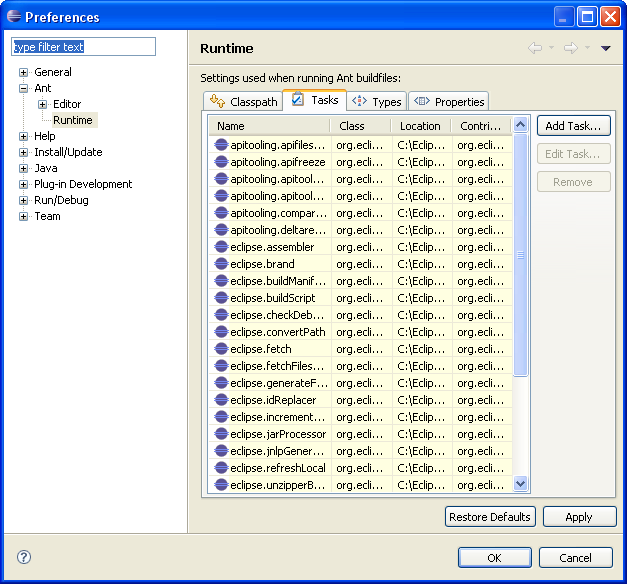This screenshot has width=627, height=584.
Task: Switch to the Types tab
Action: [377, 101]
